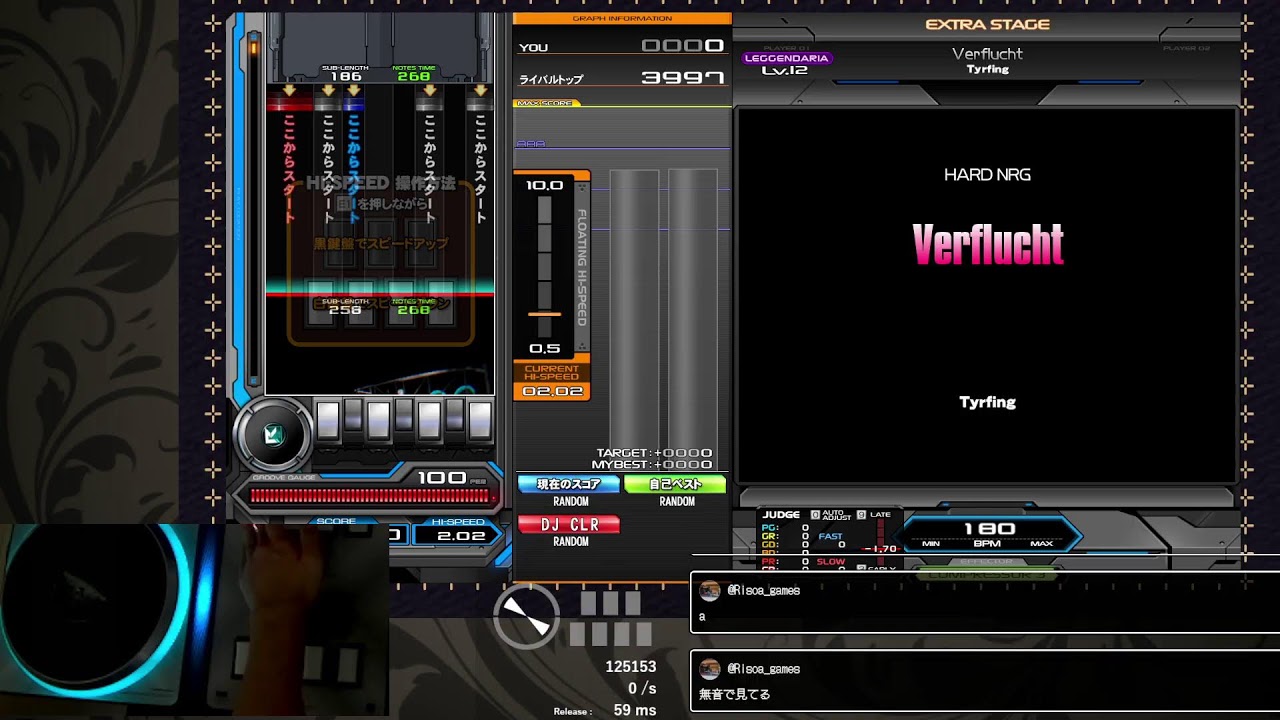Click the webcam view of the turntable
Image resolution: width=1280 pixels, height=720 pixels.
(x=194, y=619)
